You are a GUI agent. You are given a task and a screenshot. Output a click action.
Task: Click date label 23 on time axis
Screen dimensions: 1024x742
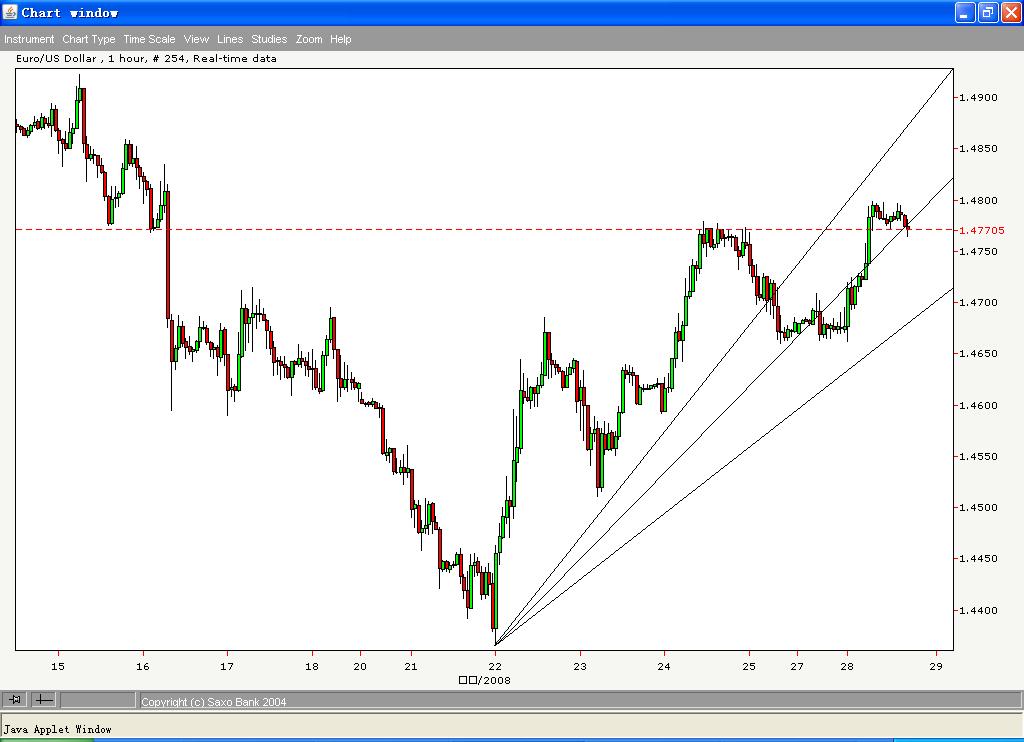tap(580, 666)
